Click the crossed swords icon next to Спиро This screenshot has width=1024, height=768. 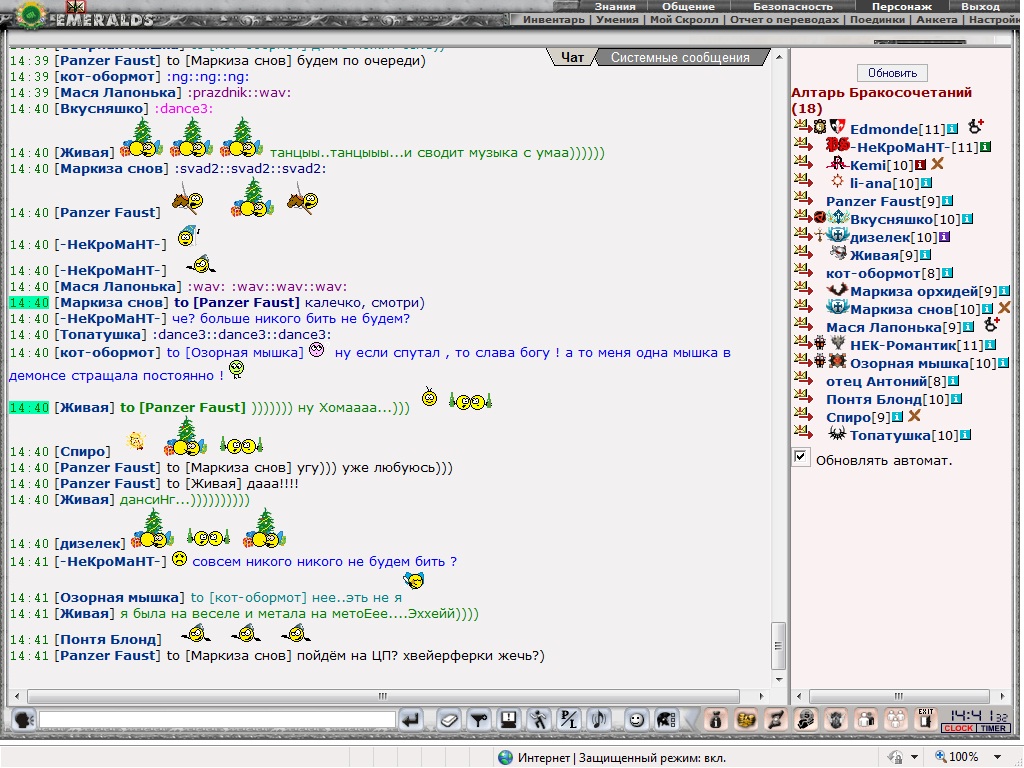point(914,415)
